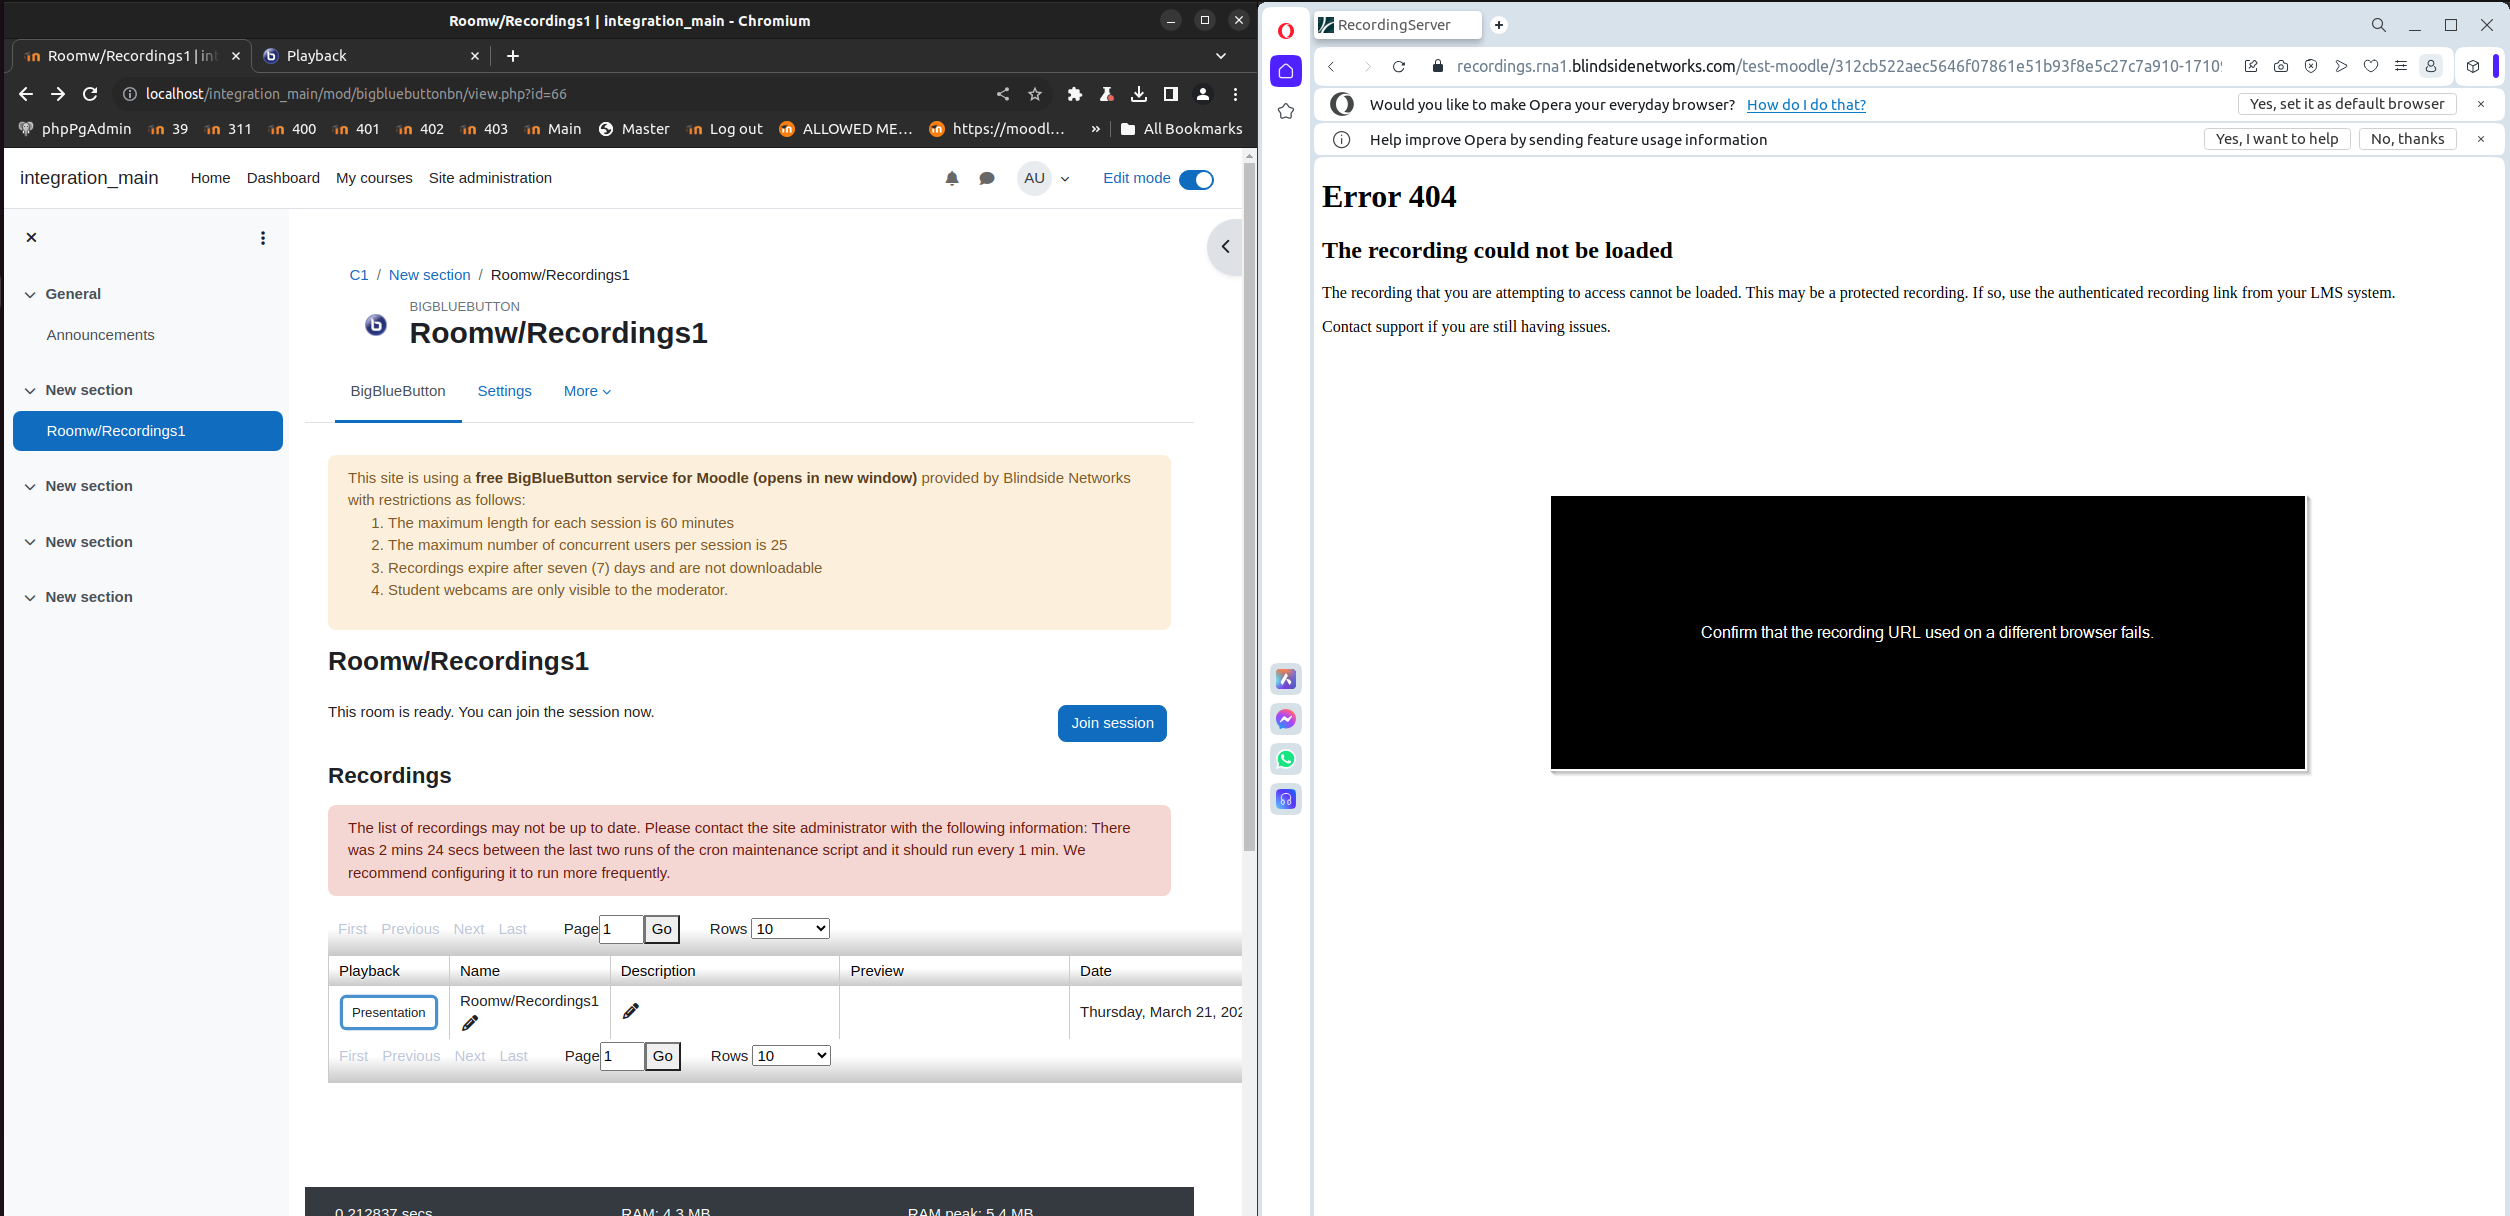
Task: Open top Rows per page dropdown
Action: click(x=790, y=929)
